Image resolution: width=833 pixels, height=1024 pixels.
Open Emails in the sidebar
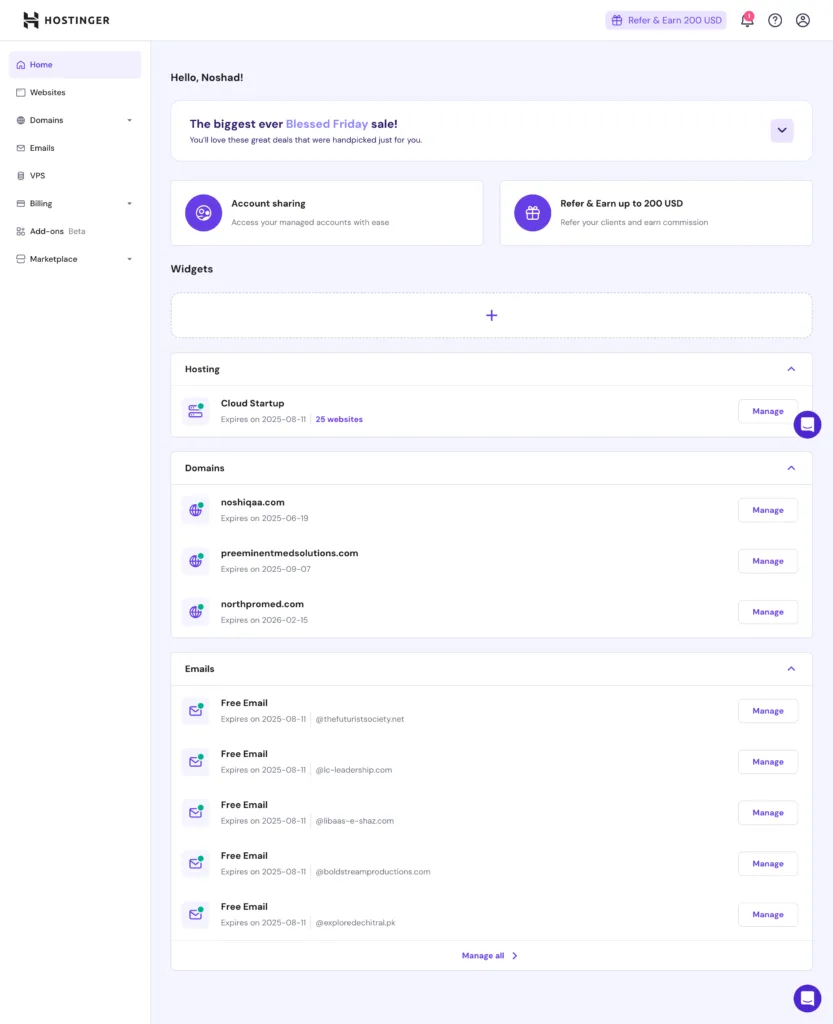click(x=75, y=148)
